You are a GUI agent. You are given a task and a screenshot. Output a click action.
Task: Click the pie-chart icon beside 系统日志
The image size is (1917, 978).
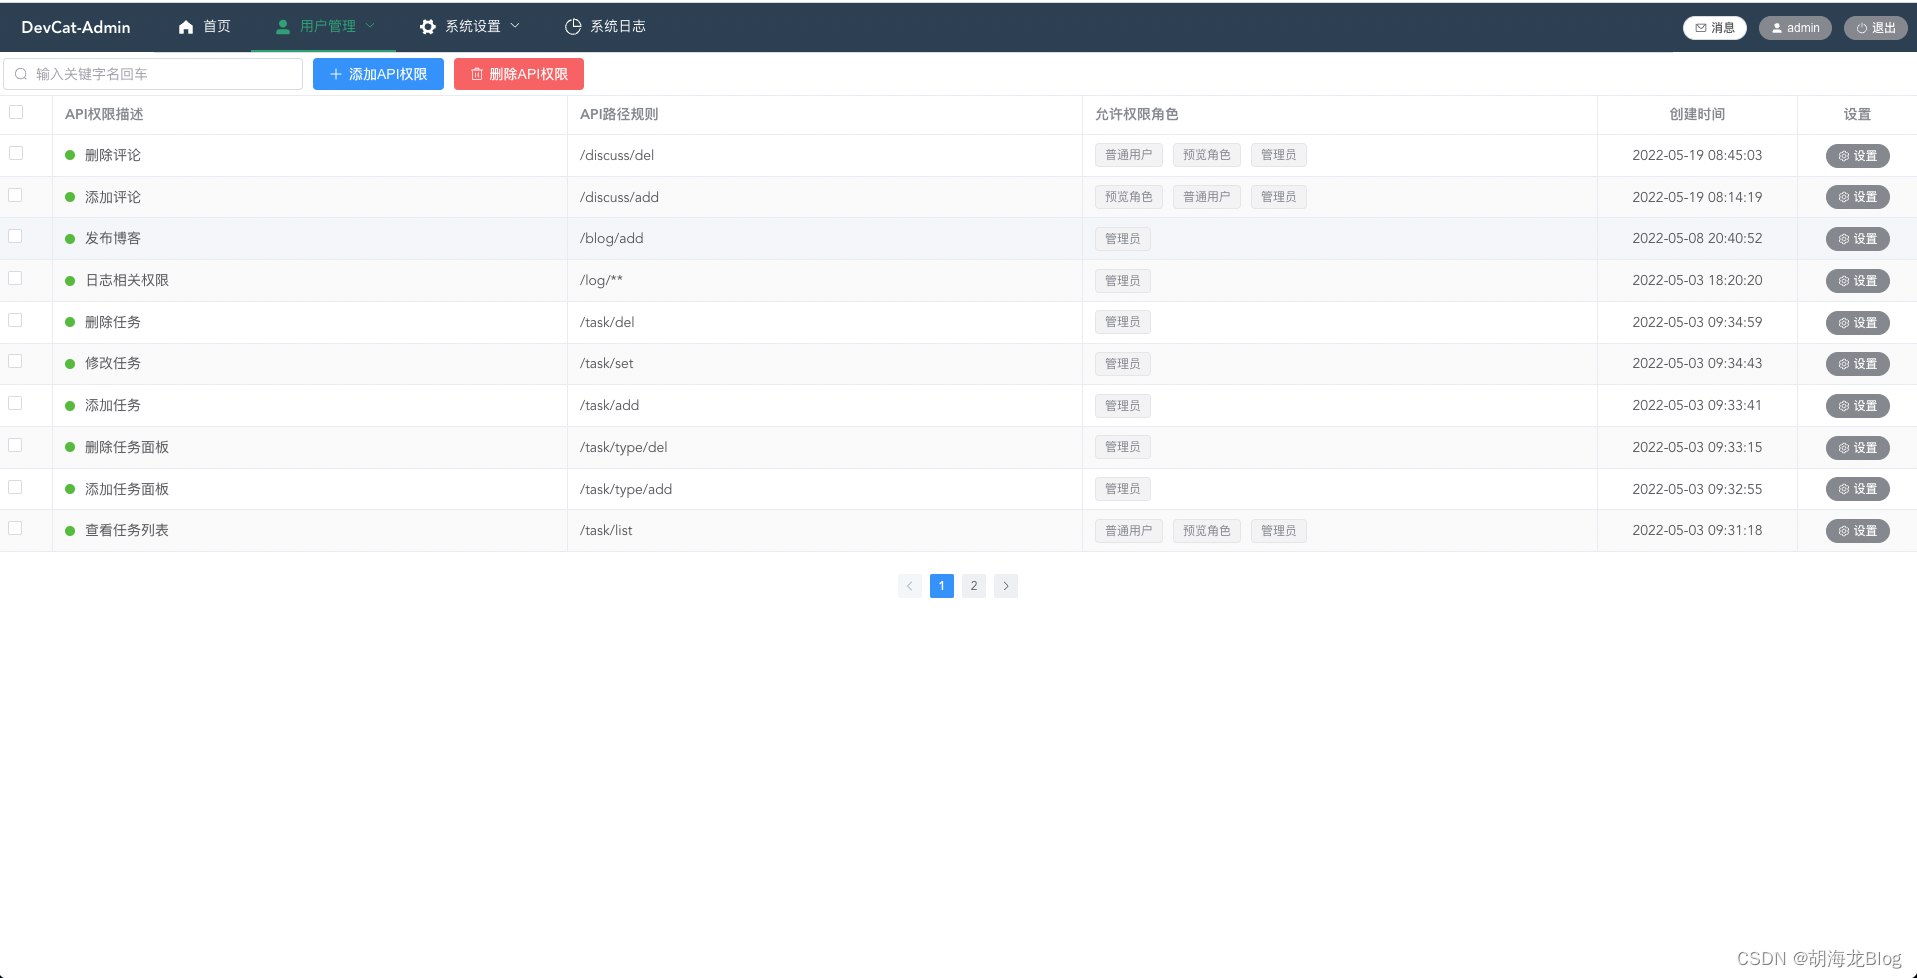pyautogui.click(x=573, y=27)
